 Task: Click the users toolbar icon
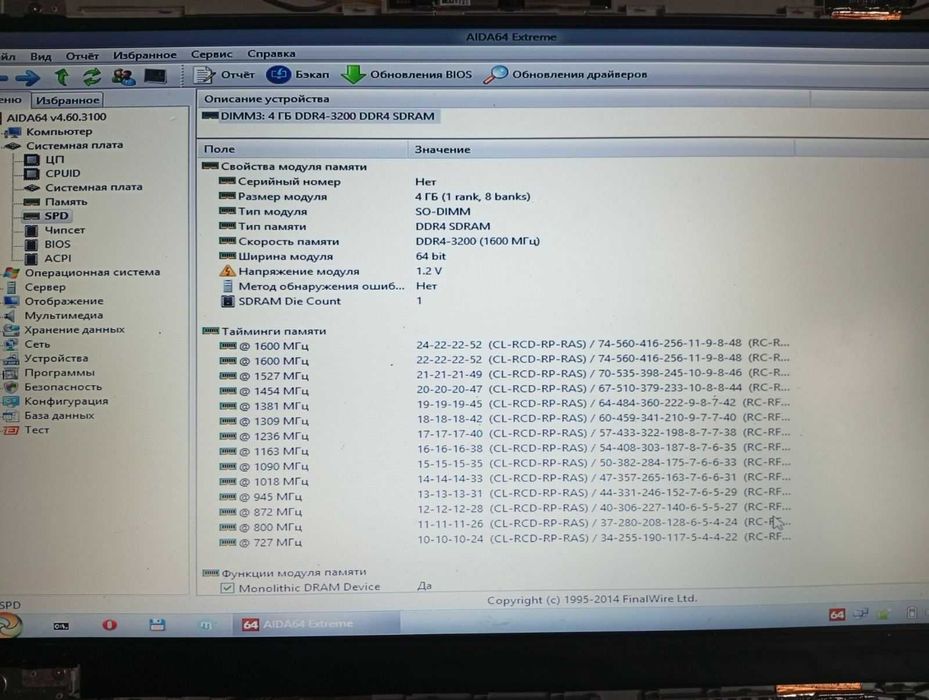click(x=124, y=76)
